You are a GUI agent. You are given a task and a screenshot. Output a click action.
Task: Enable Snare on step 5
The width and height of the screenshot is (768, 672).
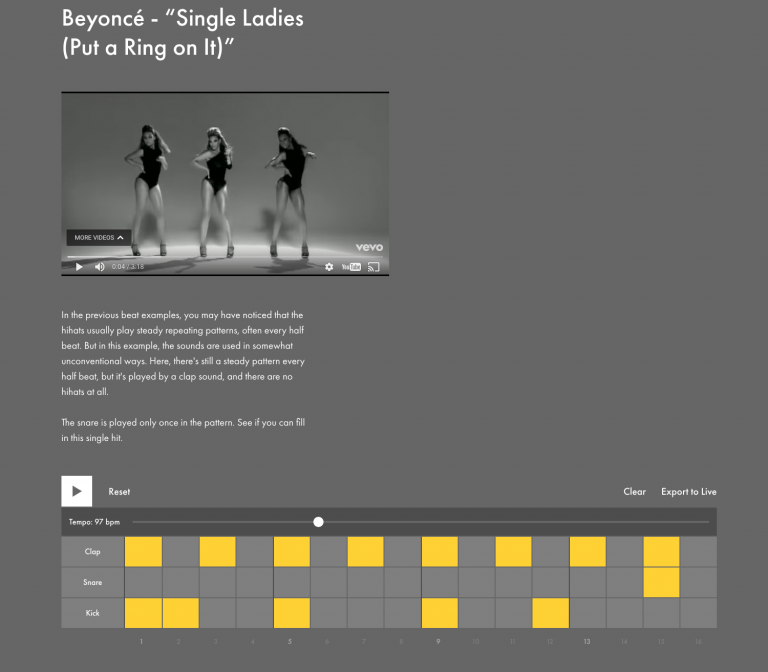click(291, 582)
